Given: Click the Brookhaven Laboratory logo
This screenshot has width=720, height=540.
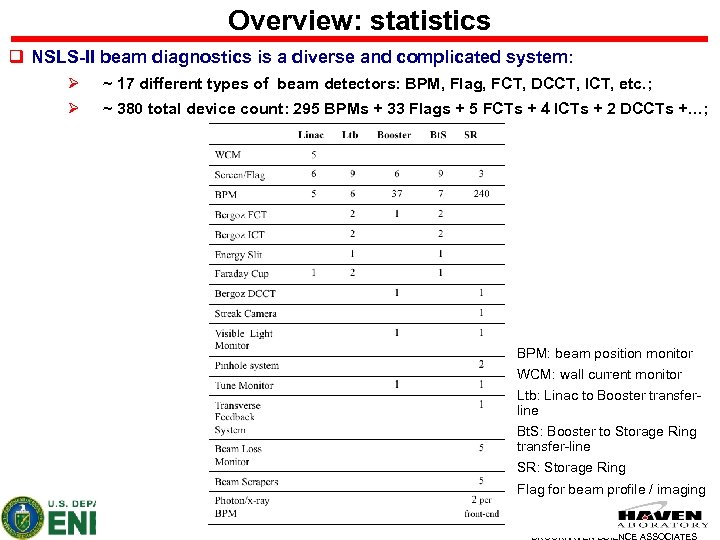Looking at the screenshot, I should click(662, 518).
